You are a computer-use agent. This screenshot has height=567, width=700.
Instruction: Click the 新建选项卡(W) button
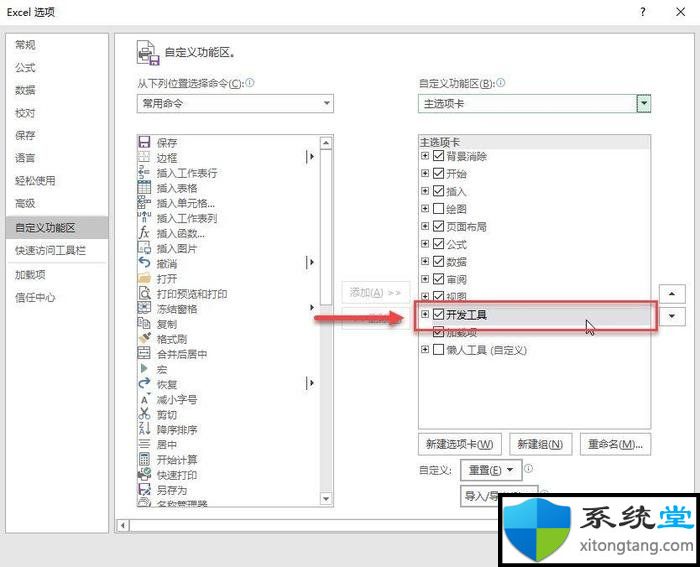pos(460,444)
